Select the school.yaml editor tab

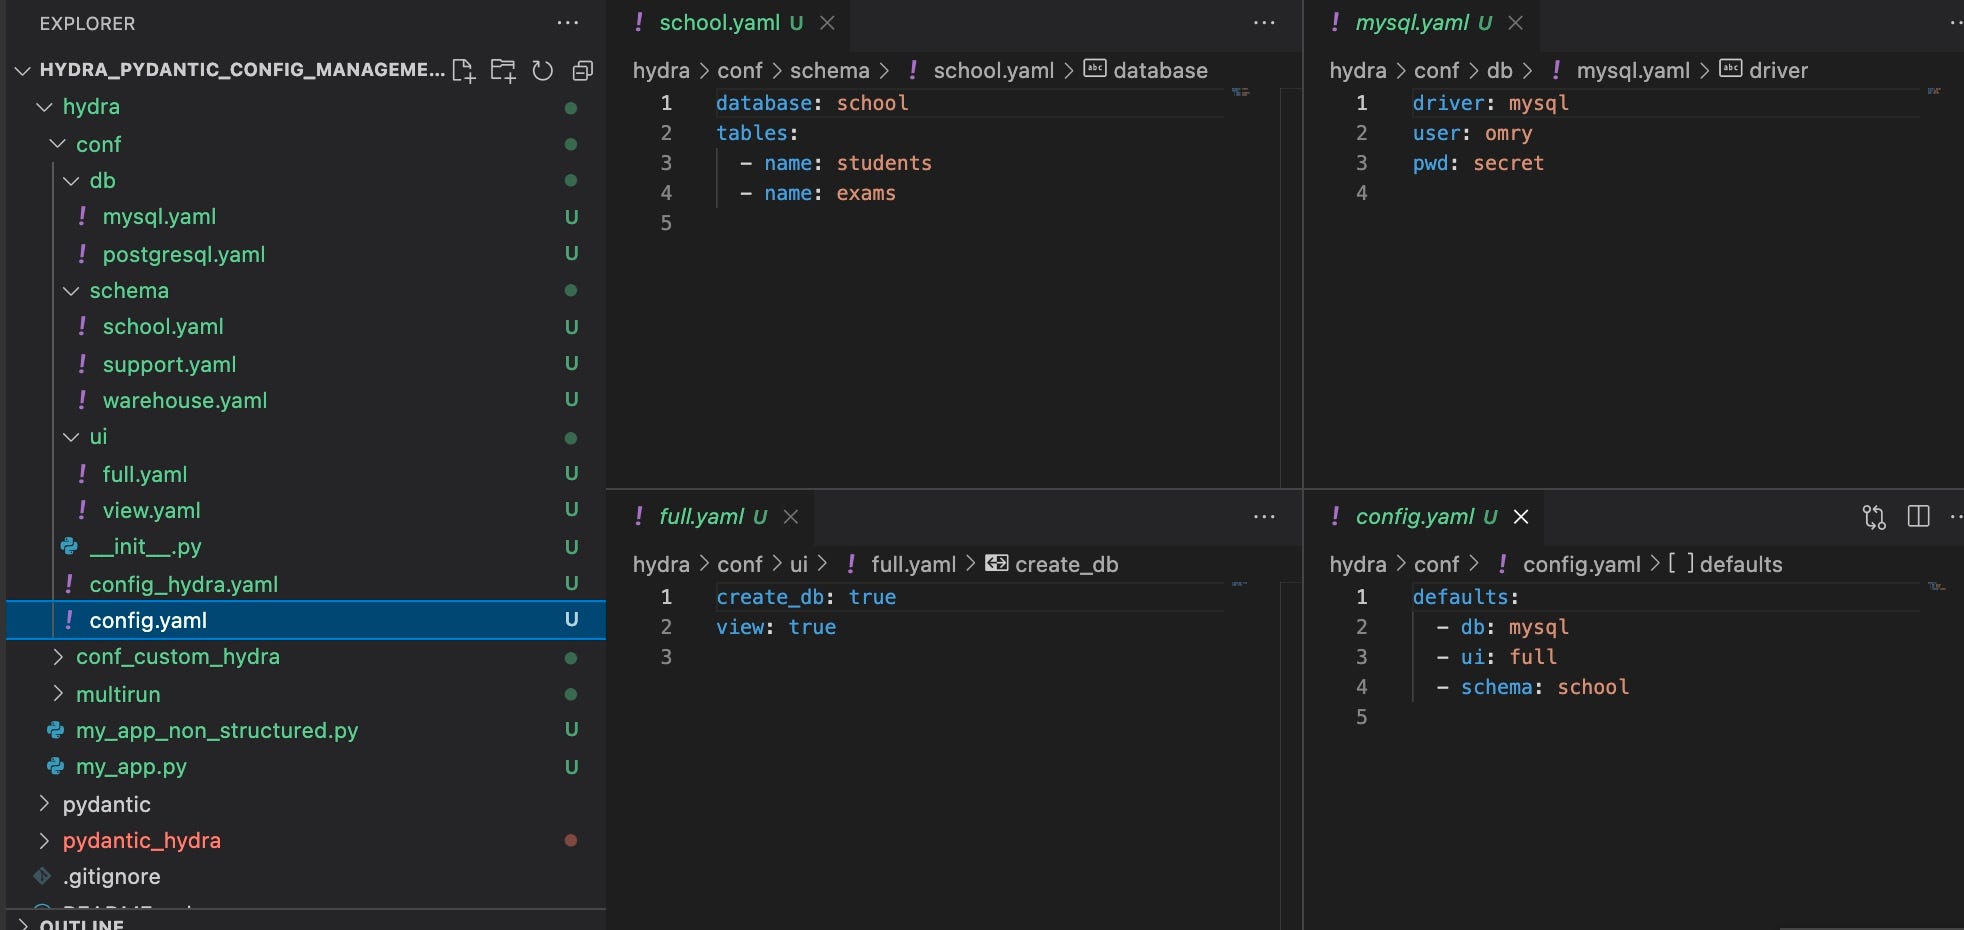click(719, 23)
